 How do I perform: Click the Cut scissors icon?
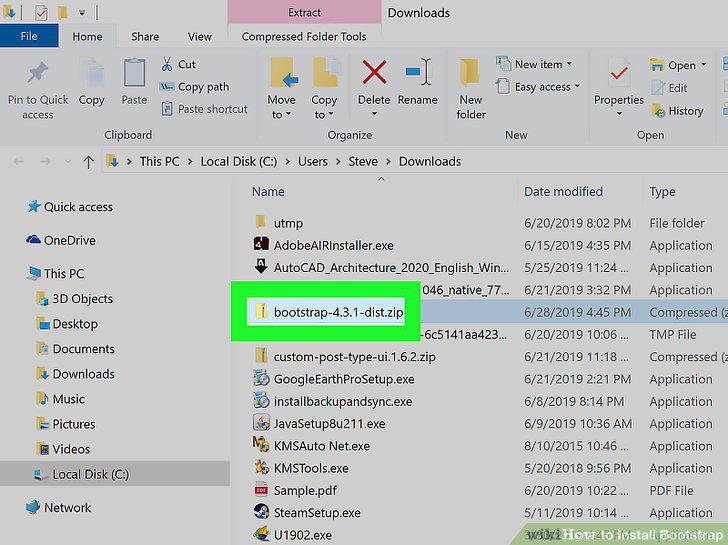[167, 64]
